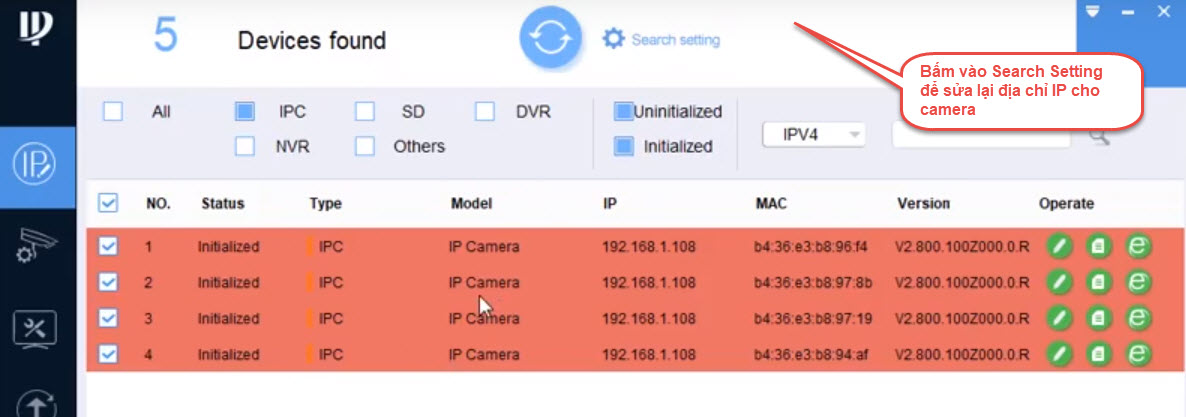The height and width of the screenshot is (417, 1186).
Task: Click the search magnifier icon
Action: click(1099, 136)
